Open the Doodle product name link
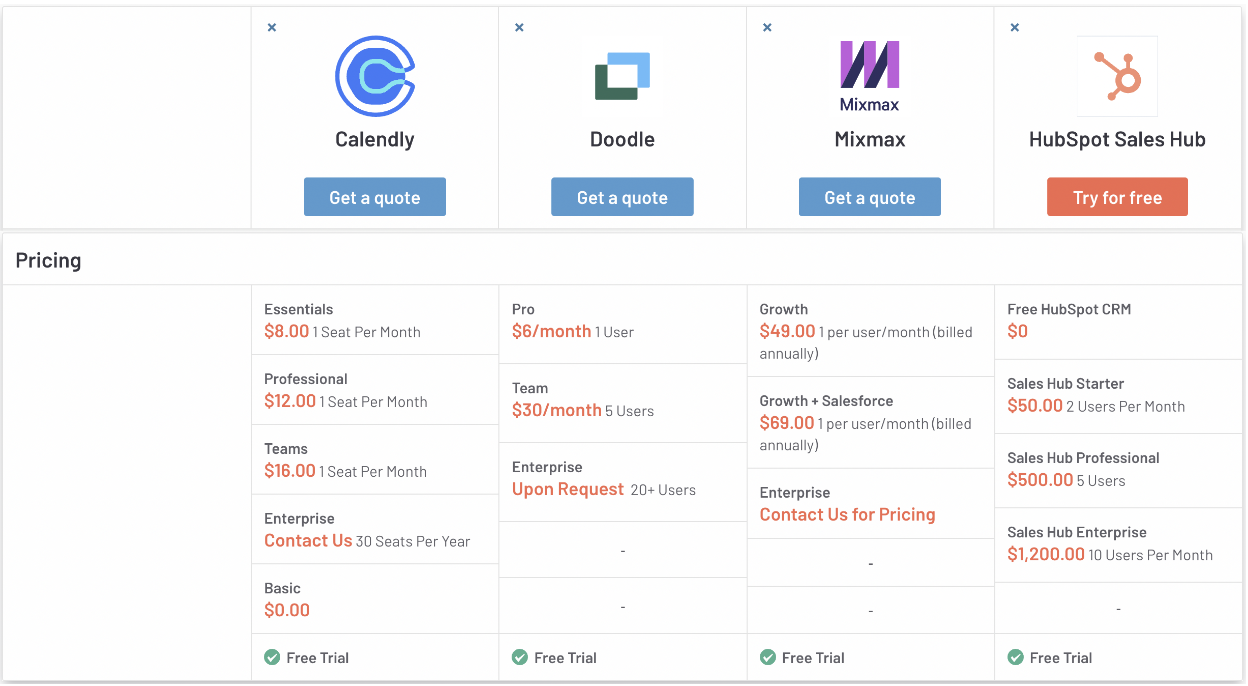 (x=622, y=140)
